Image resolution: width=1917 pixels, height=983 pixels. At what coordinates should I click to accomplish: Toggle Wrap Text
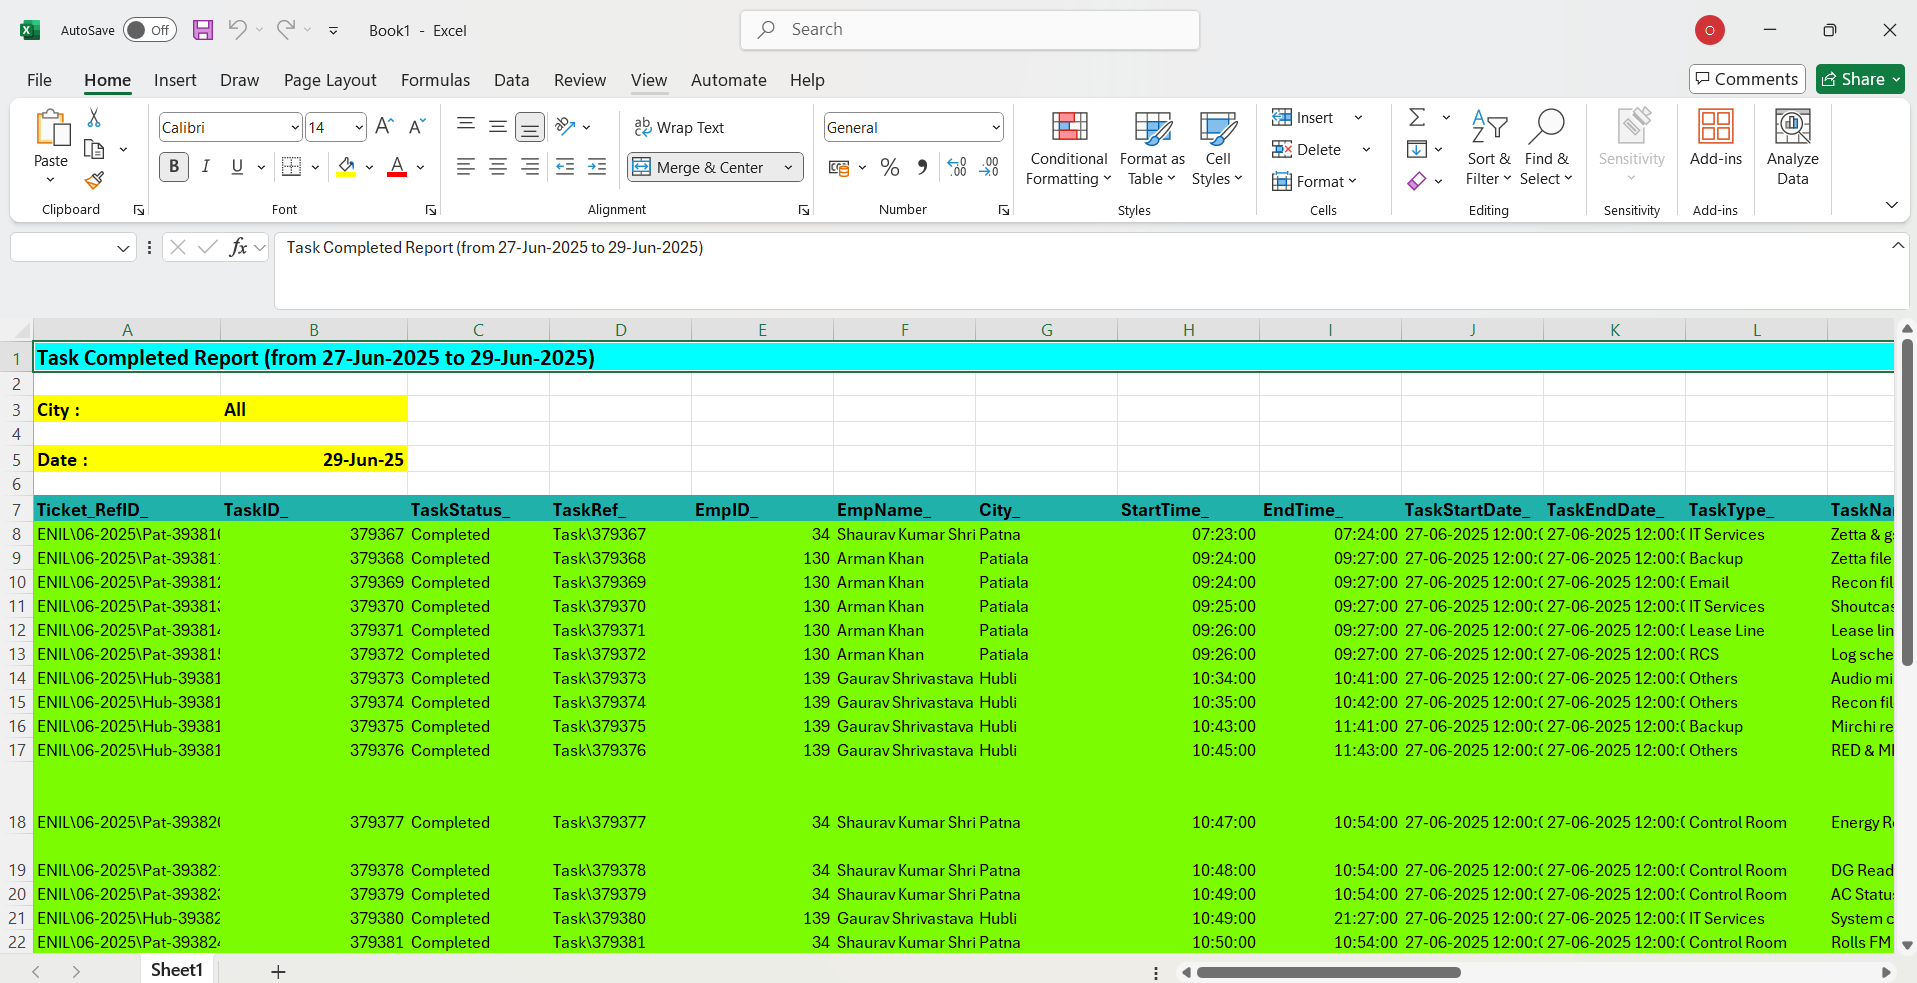click(679, 127)
